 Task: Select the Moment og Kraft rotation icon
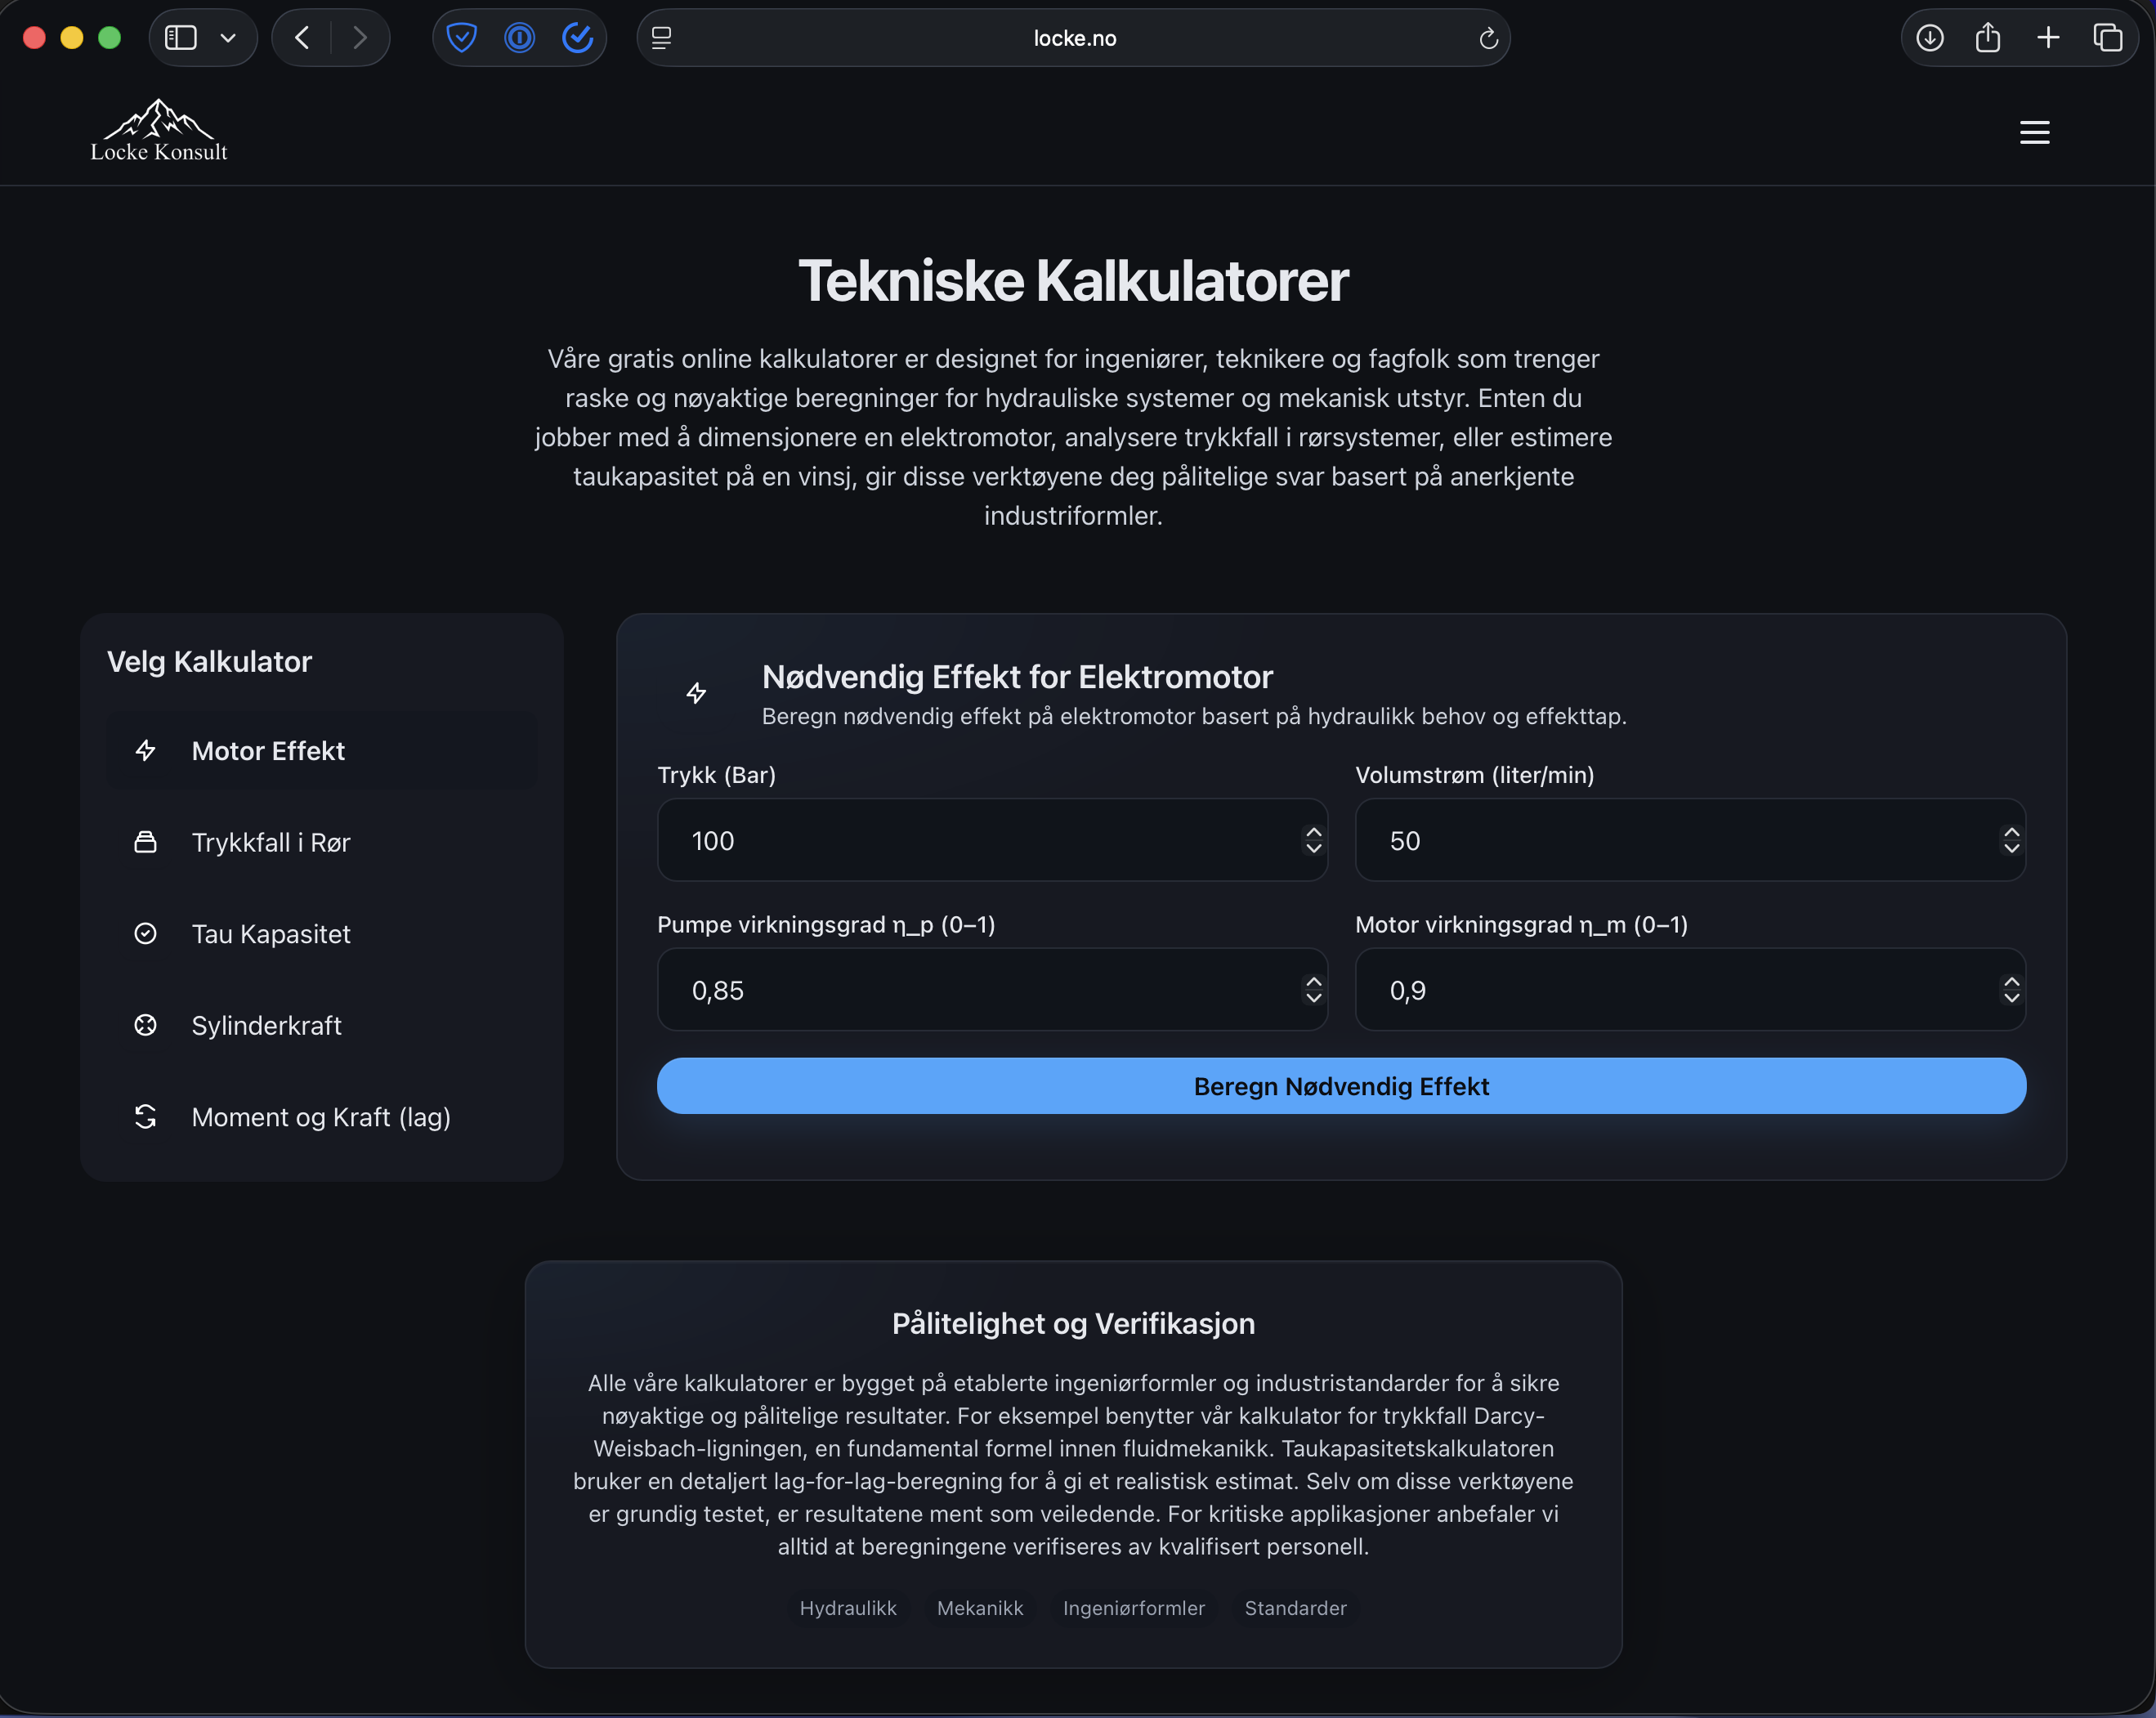147,1117
